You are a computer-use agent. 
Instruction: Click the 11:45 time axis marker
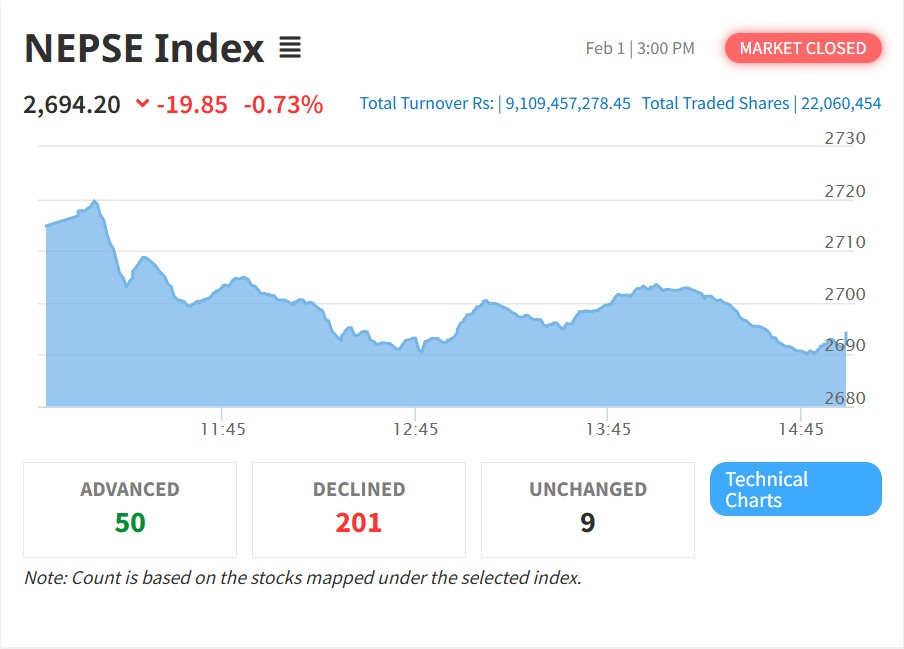(x=223, y=429)
